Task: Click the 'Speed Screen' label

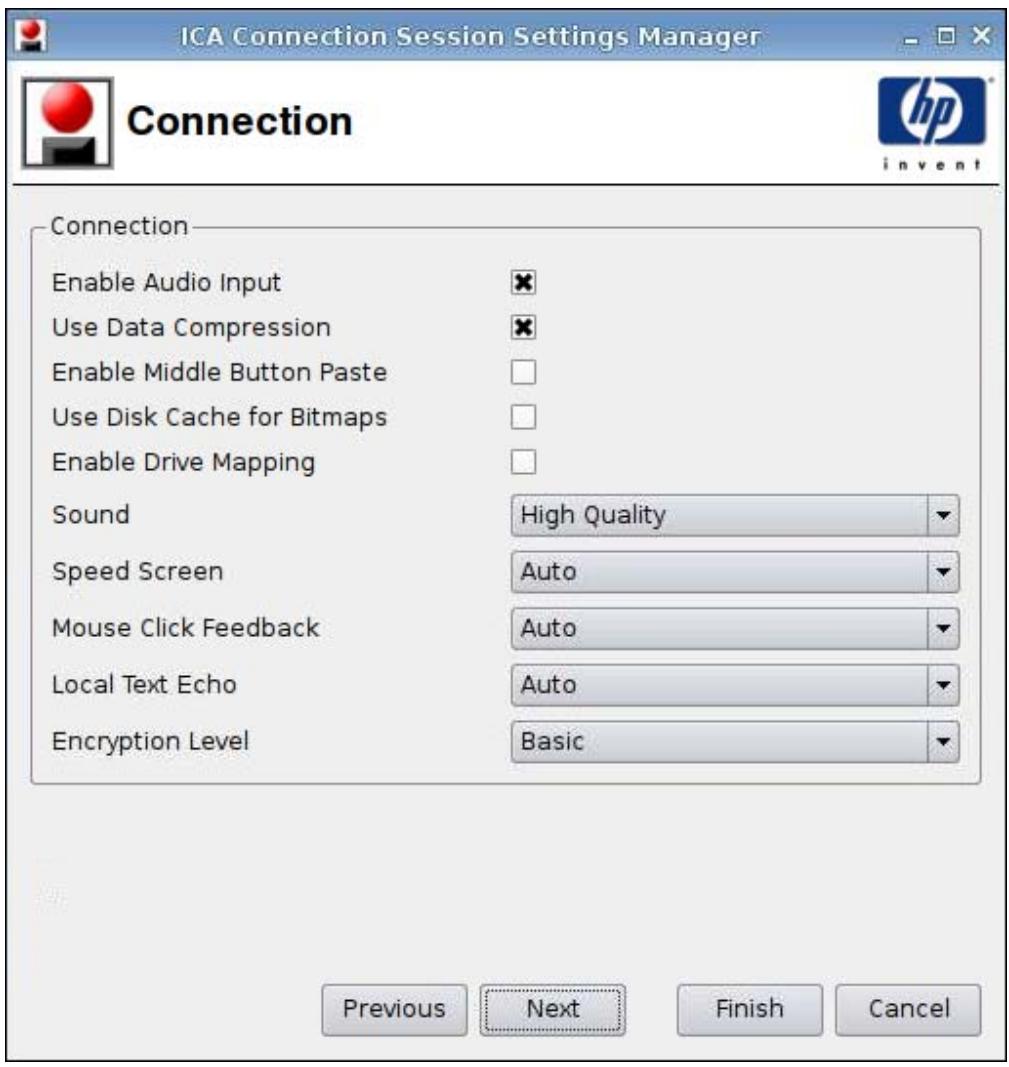Action: 137,572
